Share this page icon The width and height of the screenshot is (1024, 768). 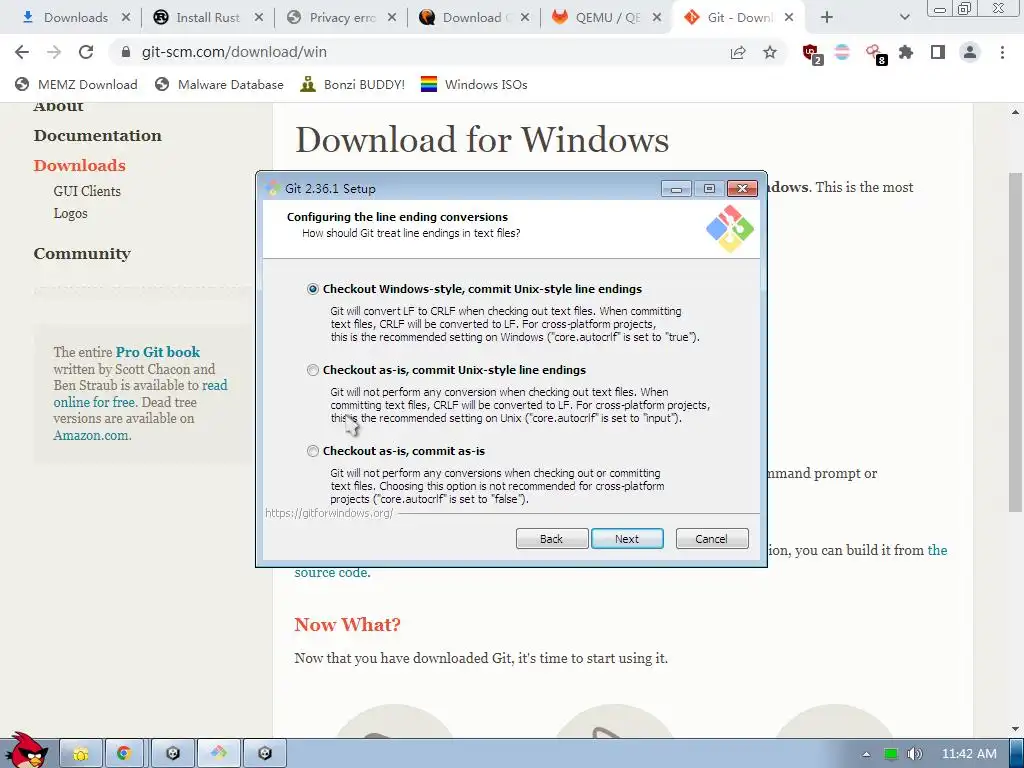[x=738, y=52]
